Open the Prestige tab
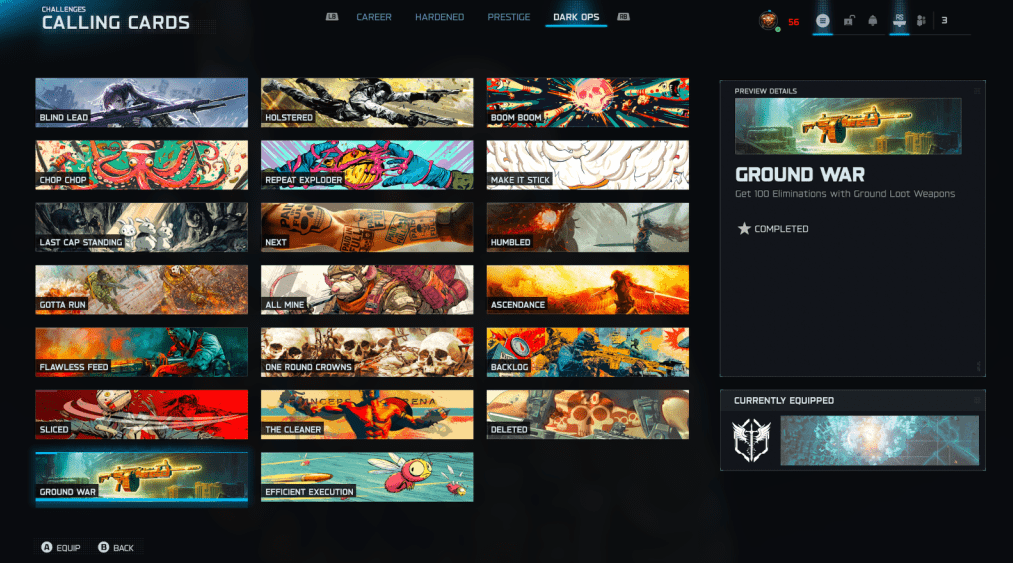The height and width of the screenshot is (563, 1013). pyautogui.click(x=508, y=18)
